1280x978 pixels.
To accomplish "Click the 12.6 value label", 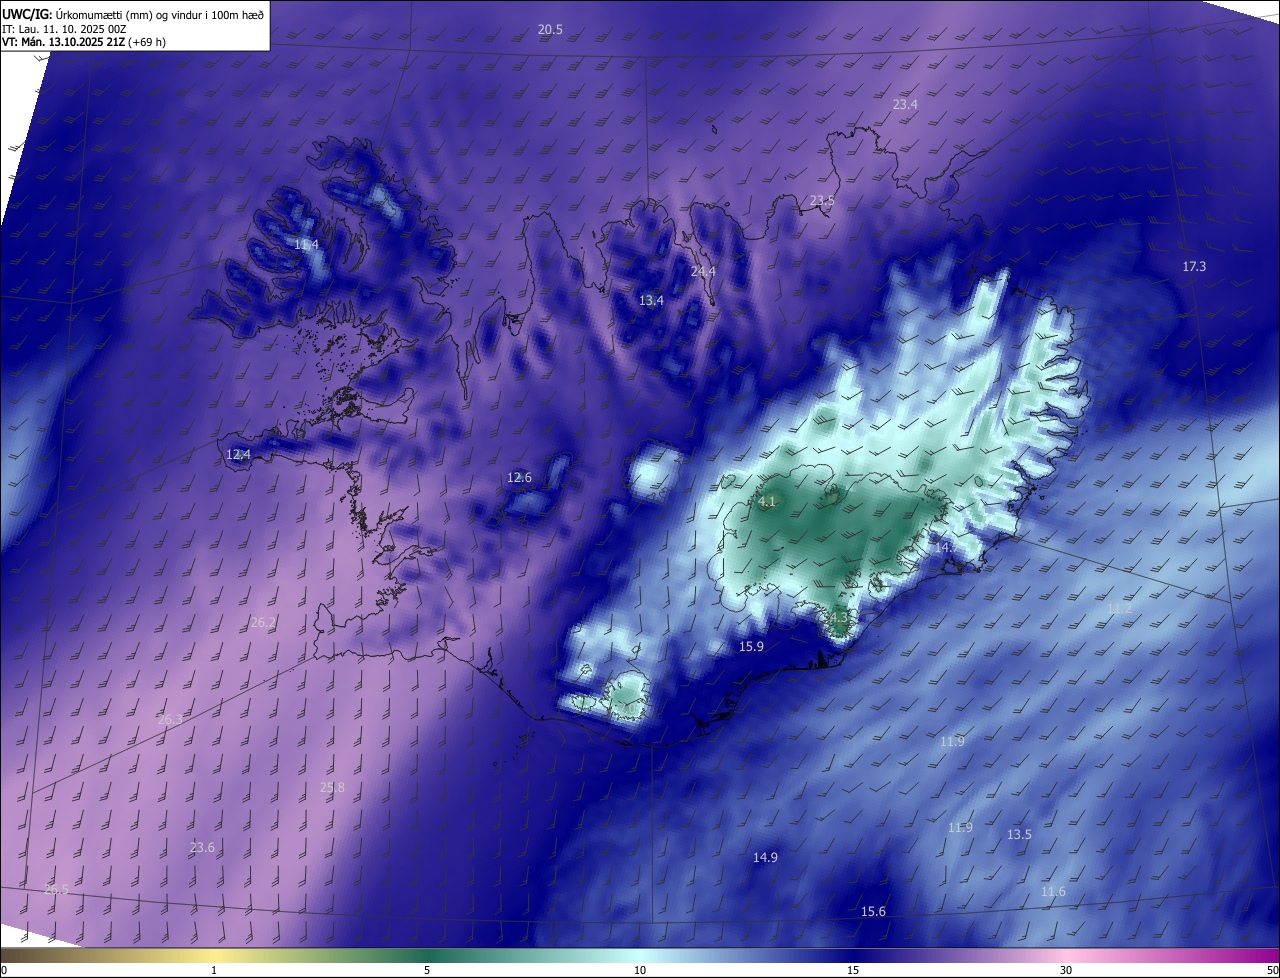I will pos(519,478).
